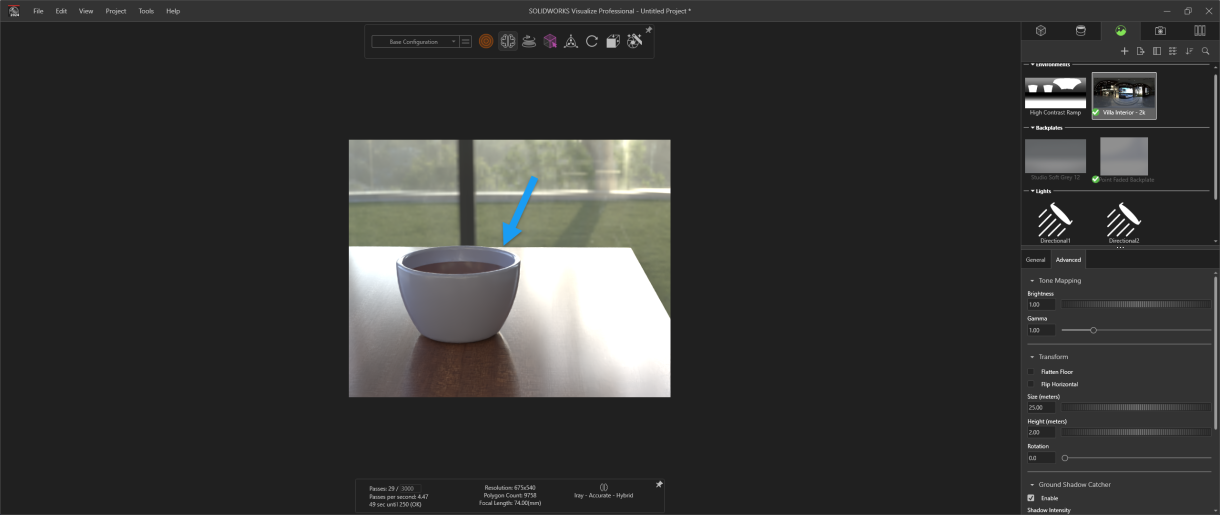1220x515 pixels.
Task: Click the Gamma slider handle
Action: tap(1093, 330)
